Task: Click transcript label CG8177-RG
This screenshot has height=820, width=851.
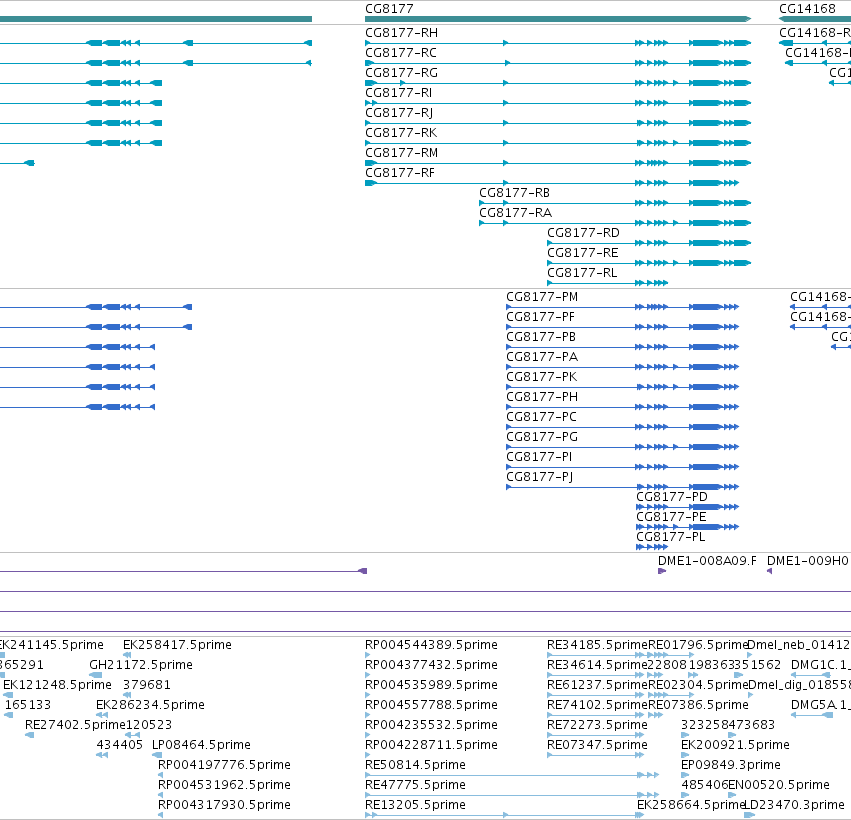Action: pos(401,73)
